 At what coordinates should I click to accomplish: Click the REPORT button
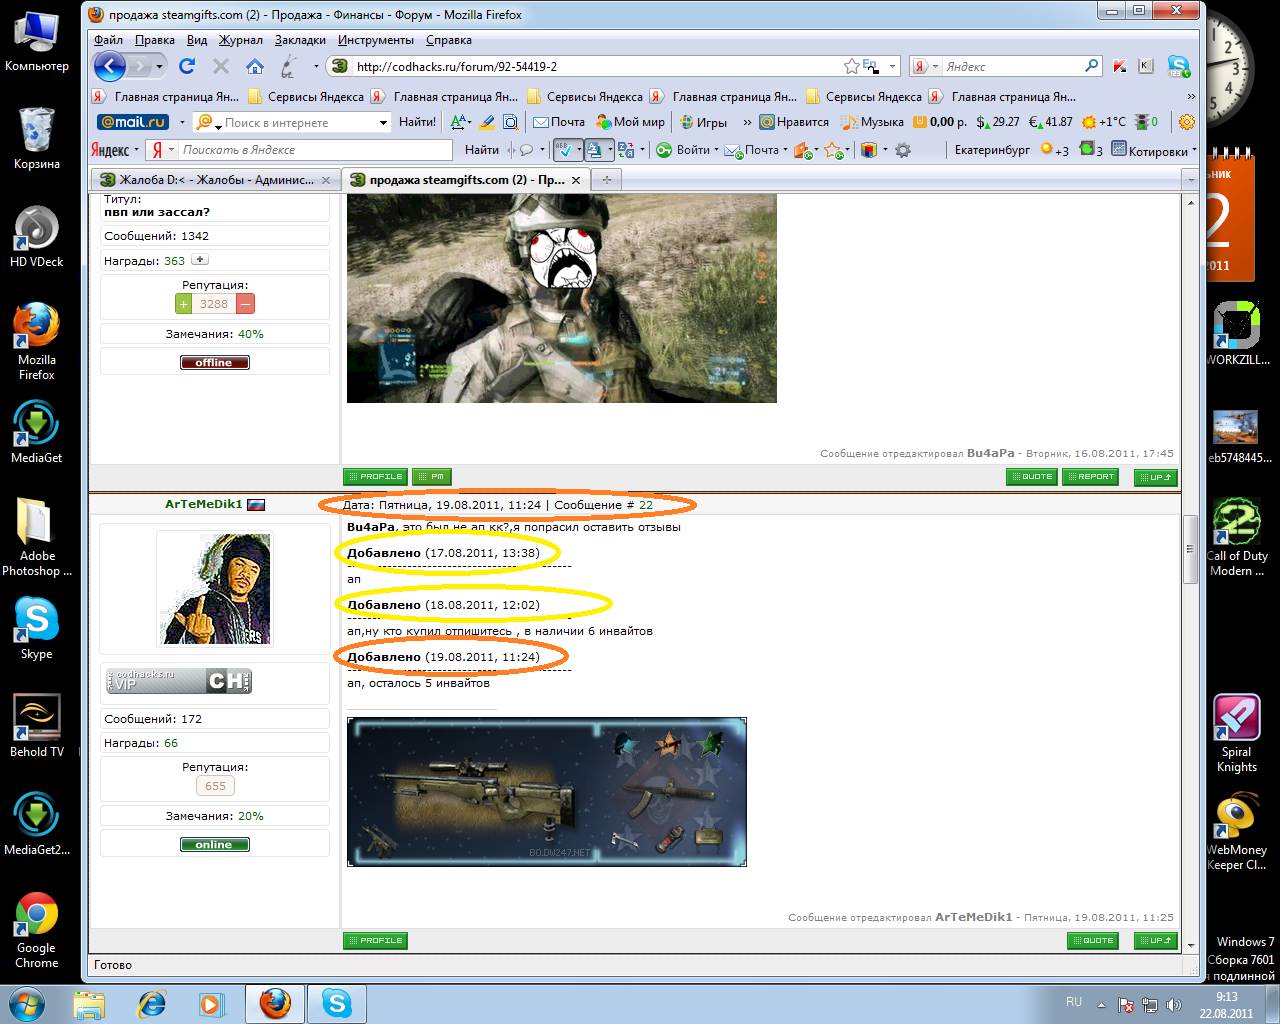(1090, 477)
